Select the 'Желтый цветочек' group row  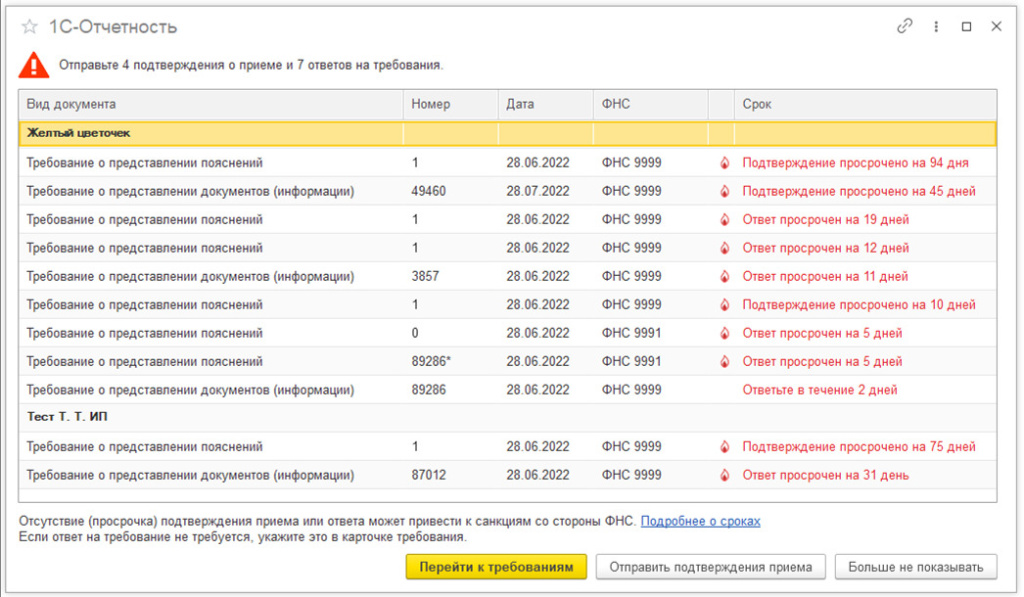pos(507,133)
